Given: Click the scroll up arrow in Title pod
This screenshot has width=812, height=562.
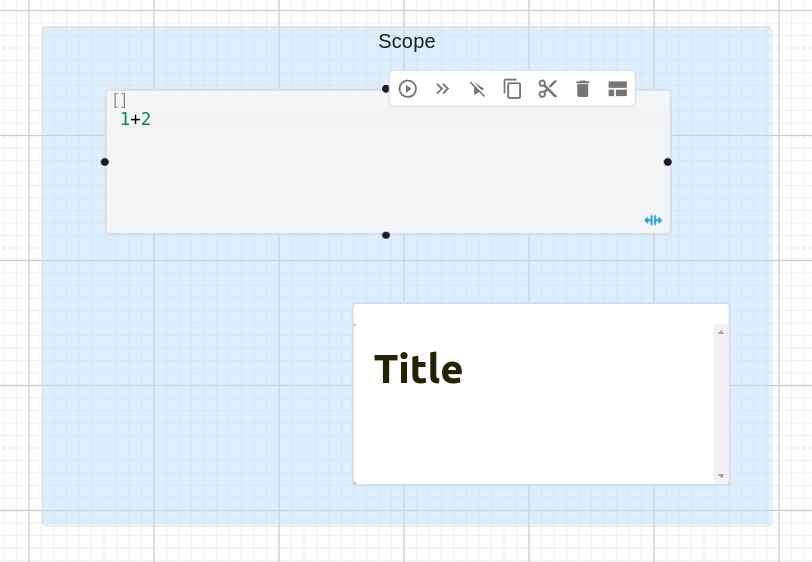Looking at the screenshot, I should [x=721, y=332].
